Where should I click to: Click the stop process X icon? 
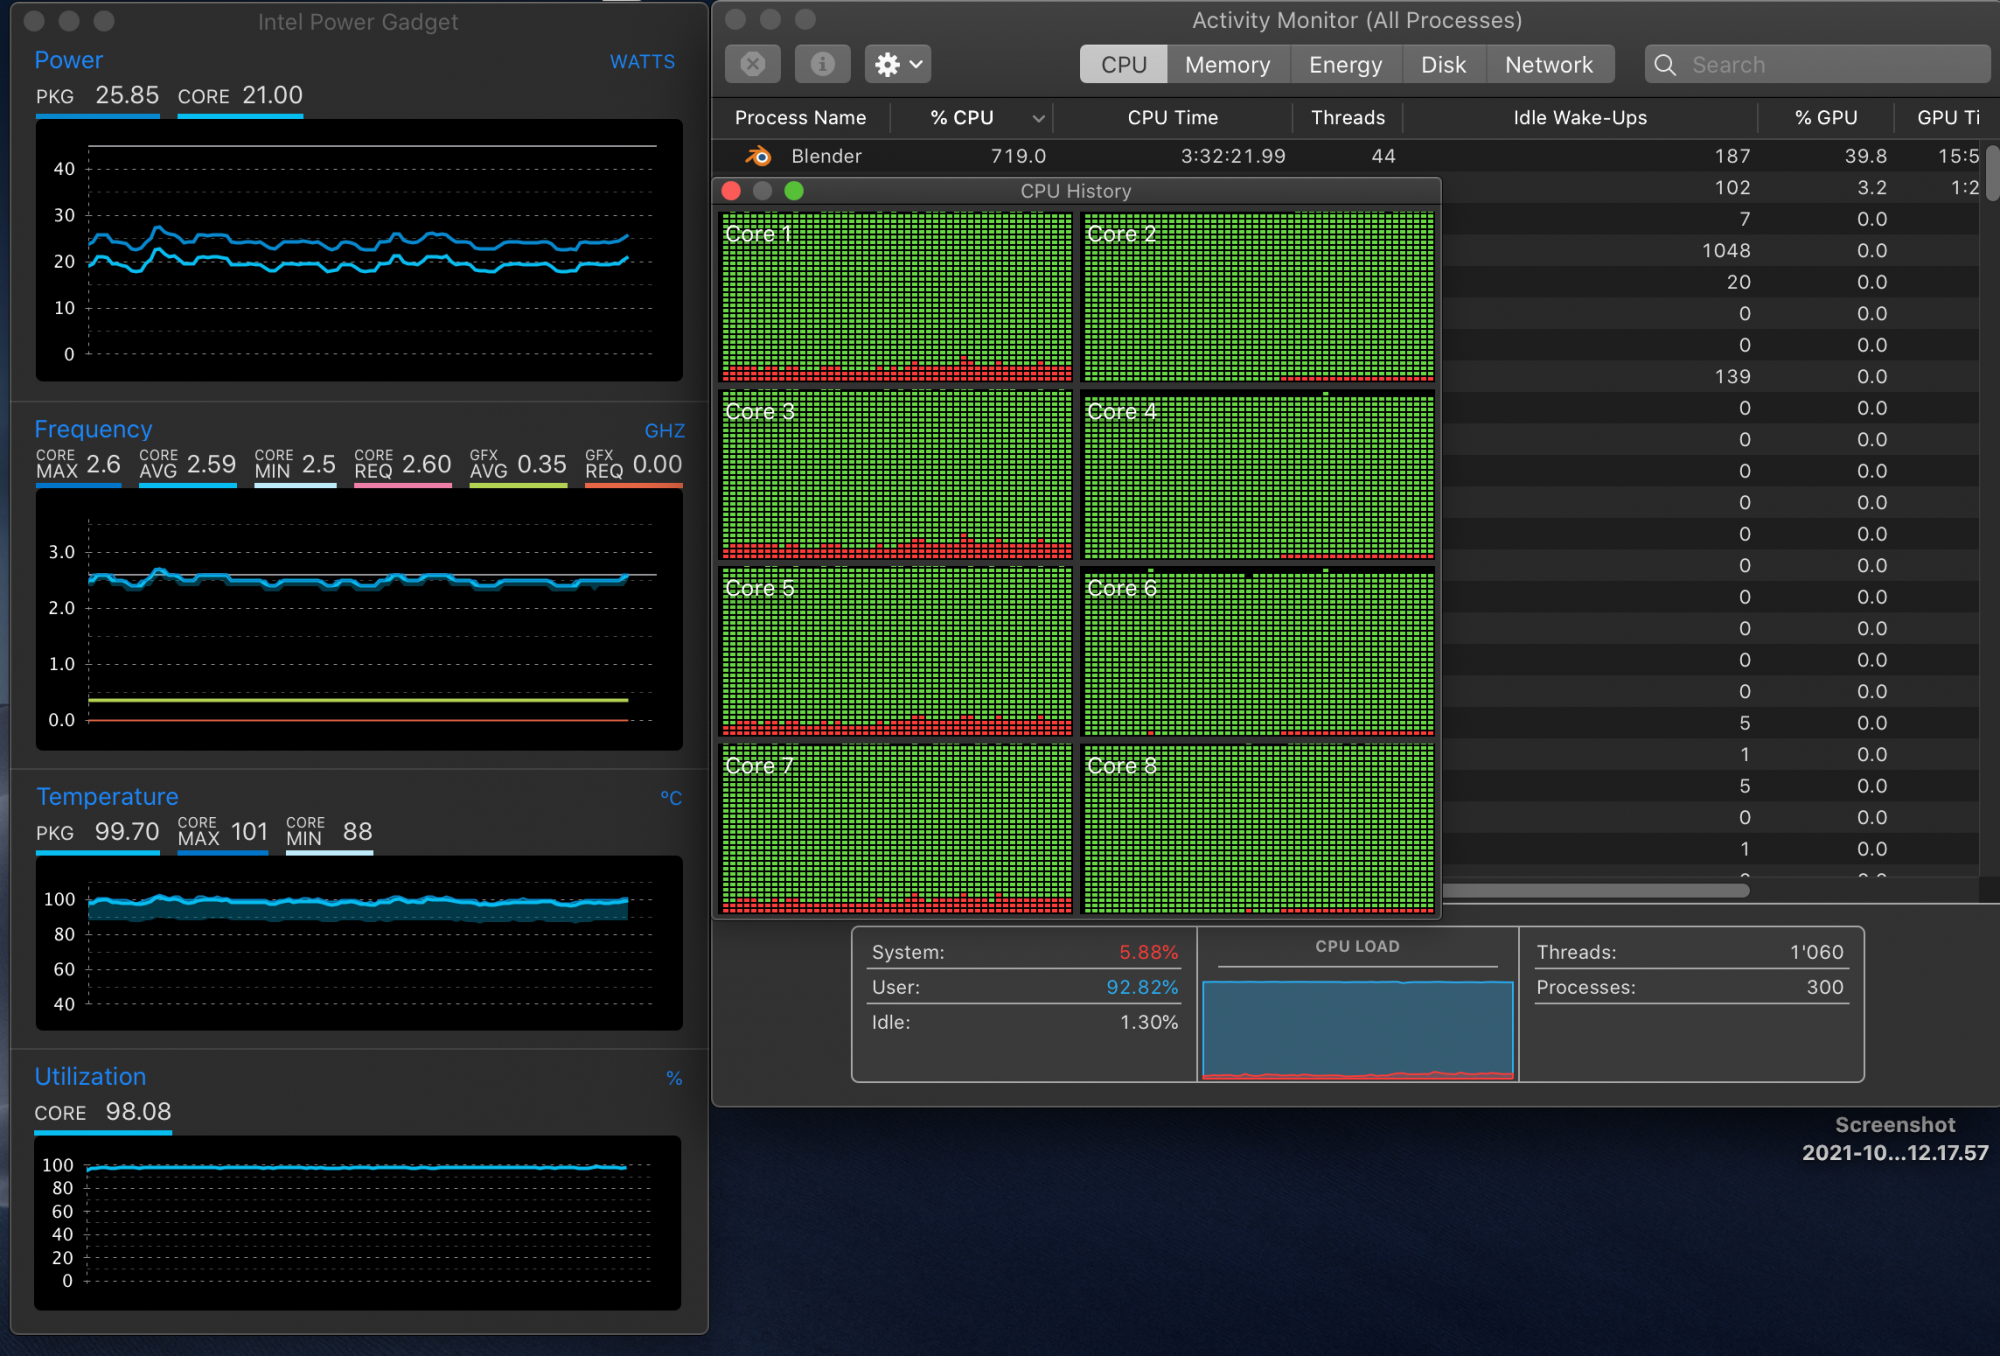753,65
